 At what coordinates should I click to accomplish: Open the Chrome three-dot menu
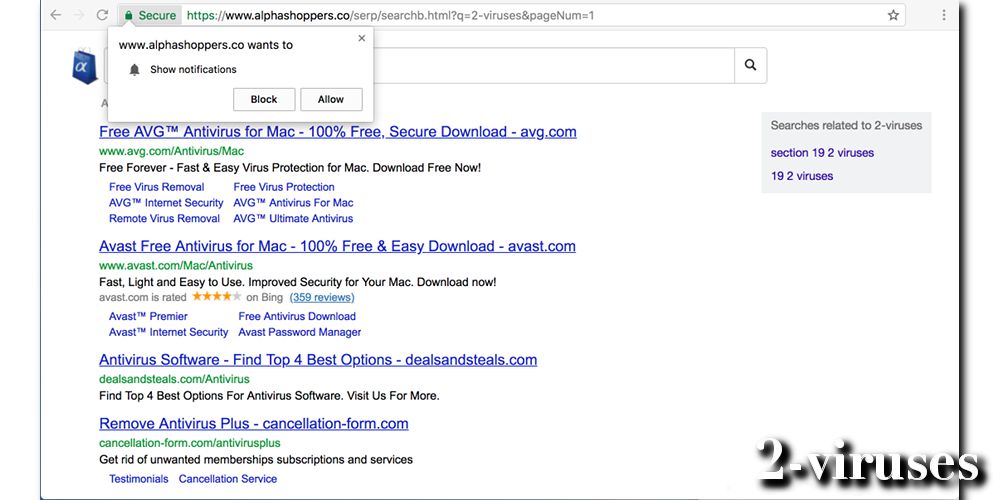coord(943,15)
